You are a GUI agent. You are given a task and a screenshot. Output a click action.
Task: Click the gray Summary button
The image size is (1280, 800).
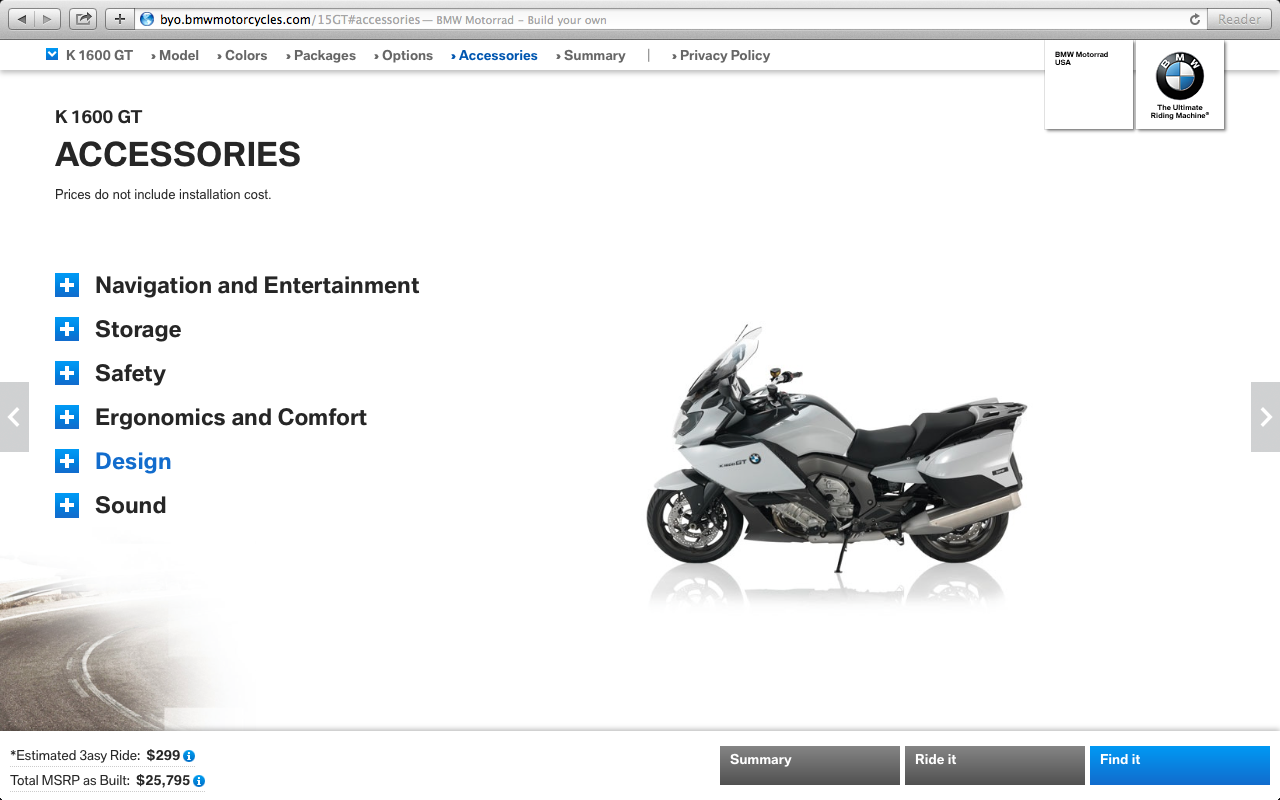810,765
